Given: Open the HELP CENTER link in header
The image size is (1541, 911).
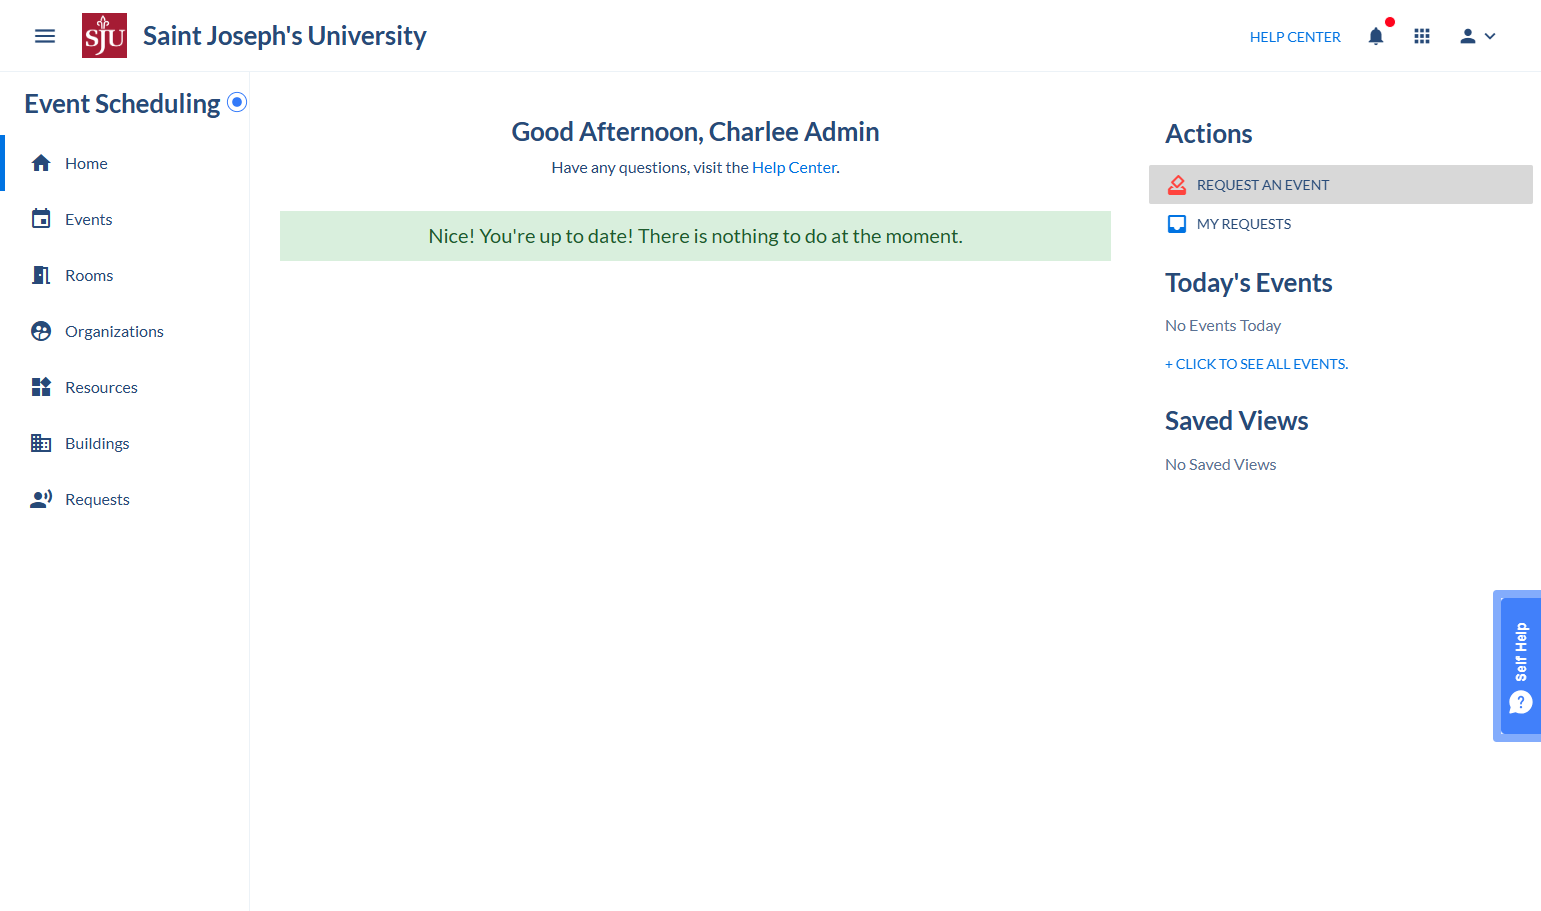Looking at the screenshot, I should point(1295,37).
